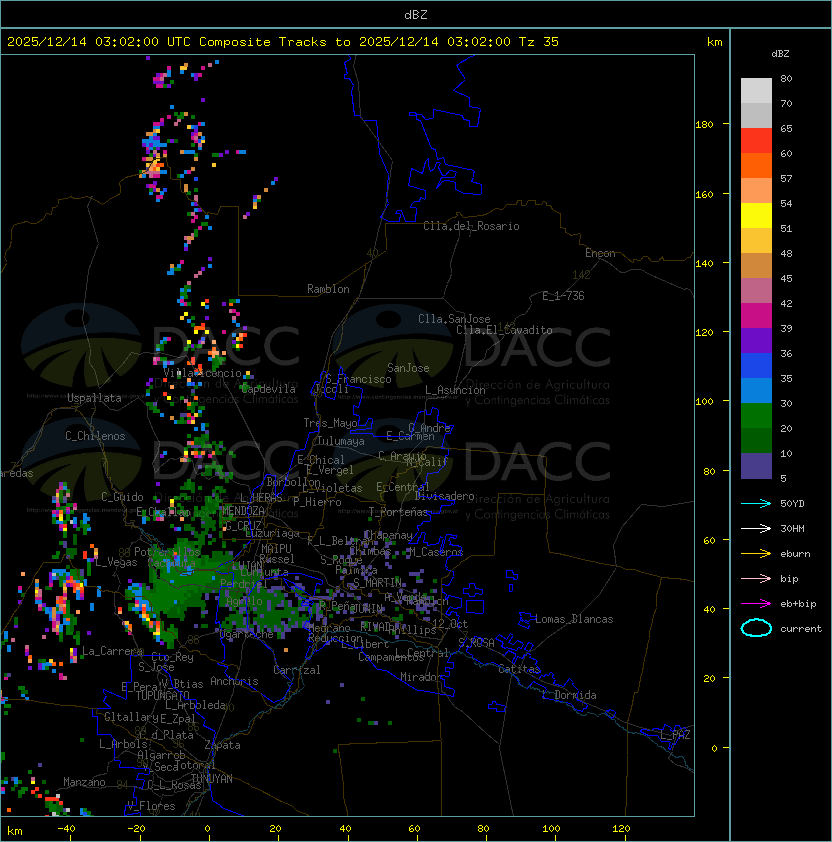The image size is (832, 842).
Task: Click the Villavicencio place label
Action: point(202,373)
